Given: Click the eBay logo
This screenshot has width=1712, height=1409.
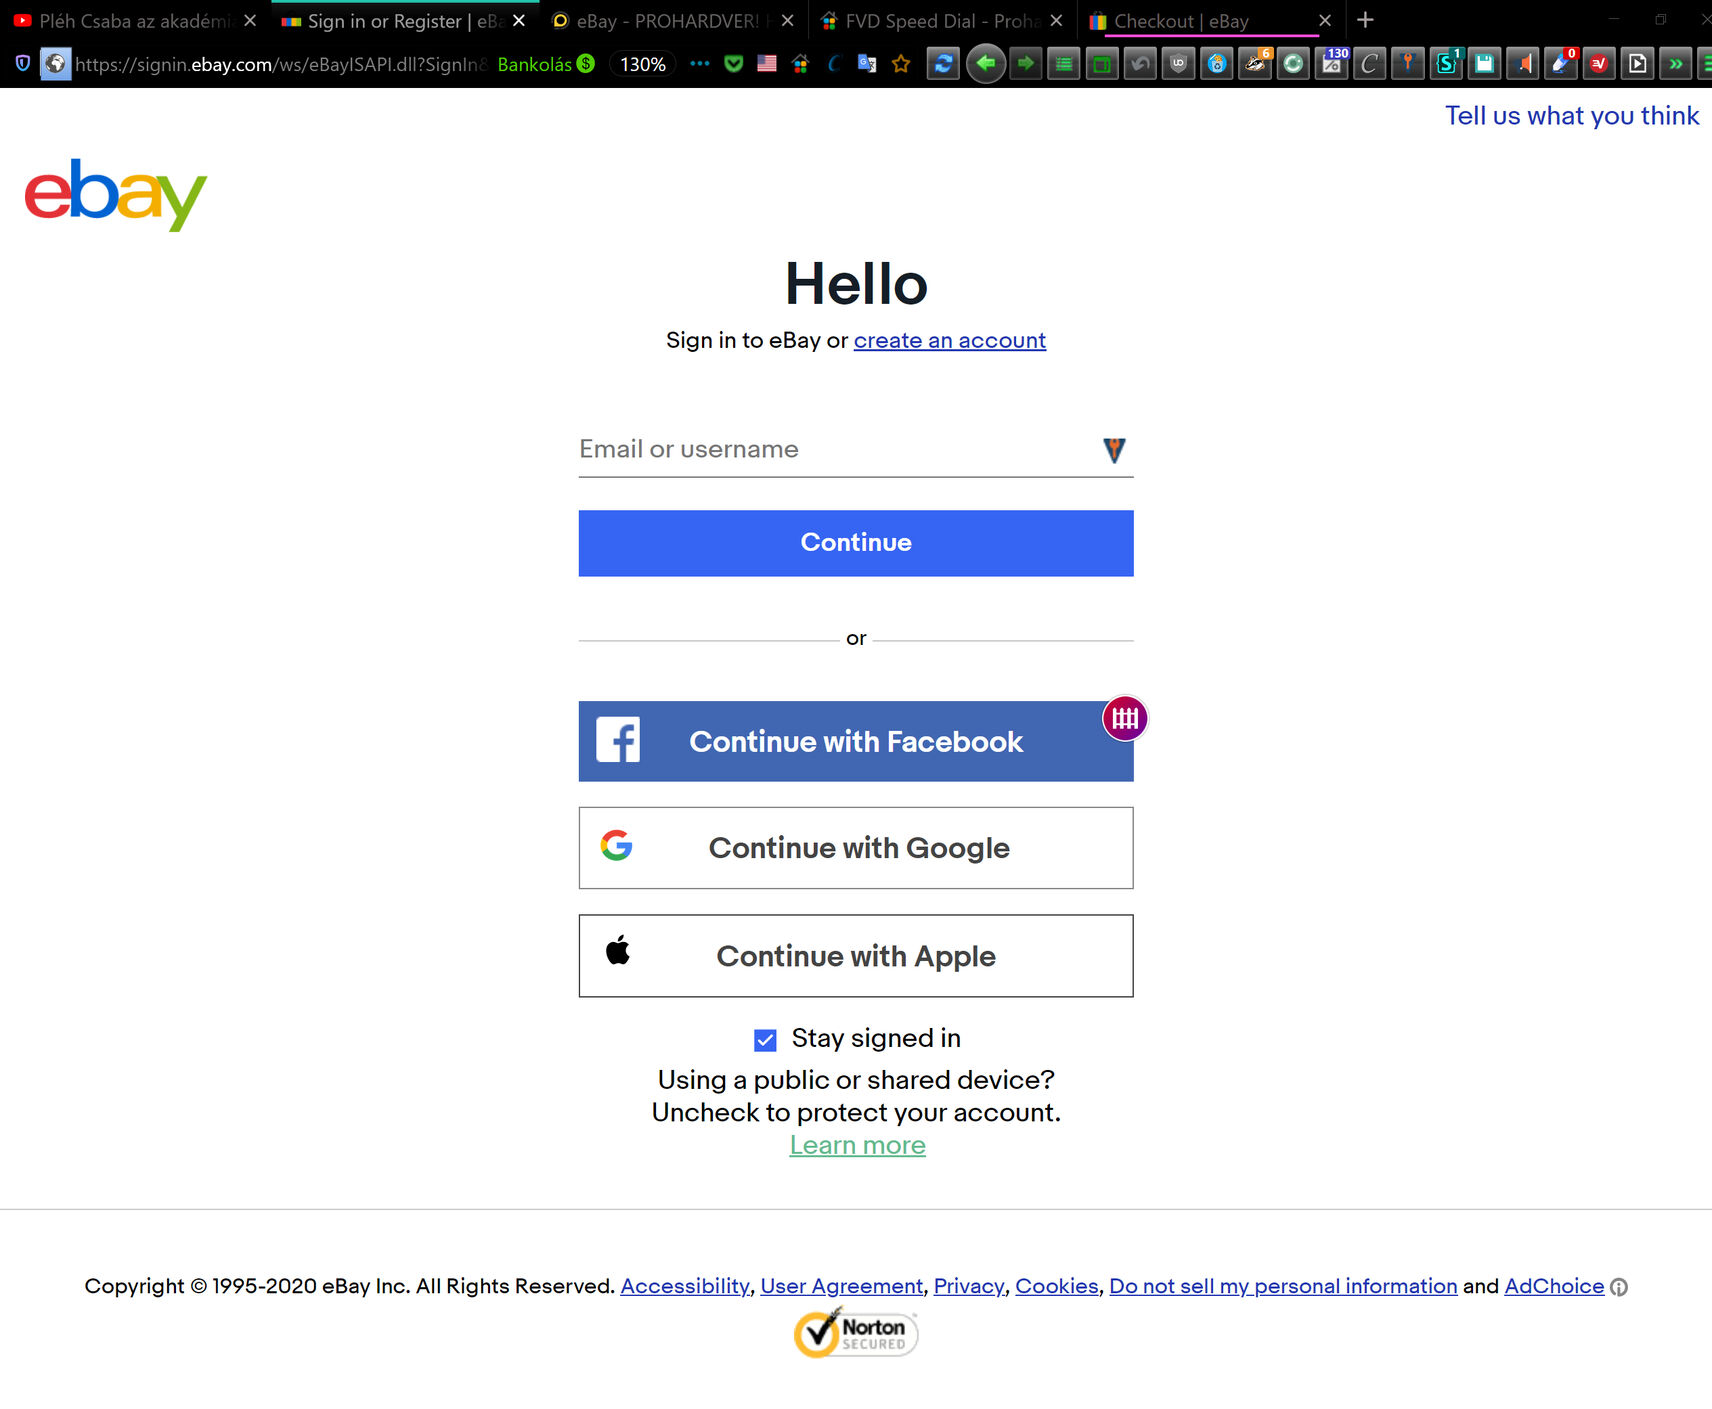Looking at the screenshot, I should pyautogui.click(x=115, y=194).
